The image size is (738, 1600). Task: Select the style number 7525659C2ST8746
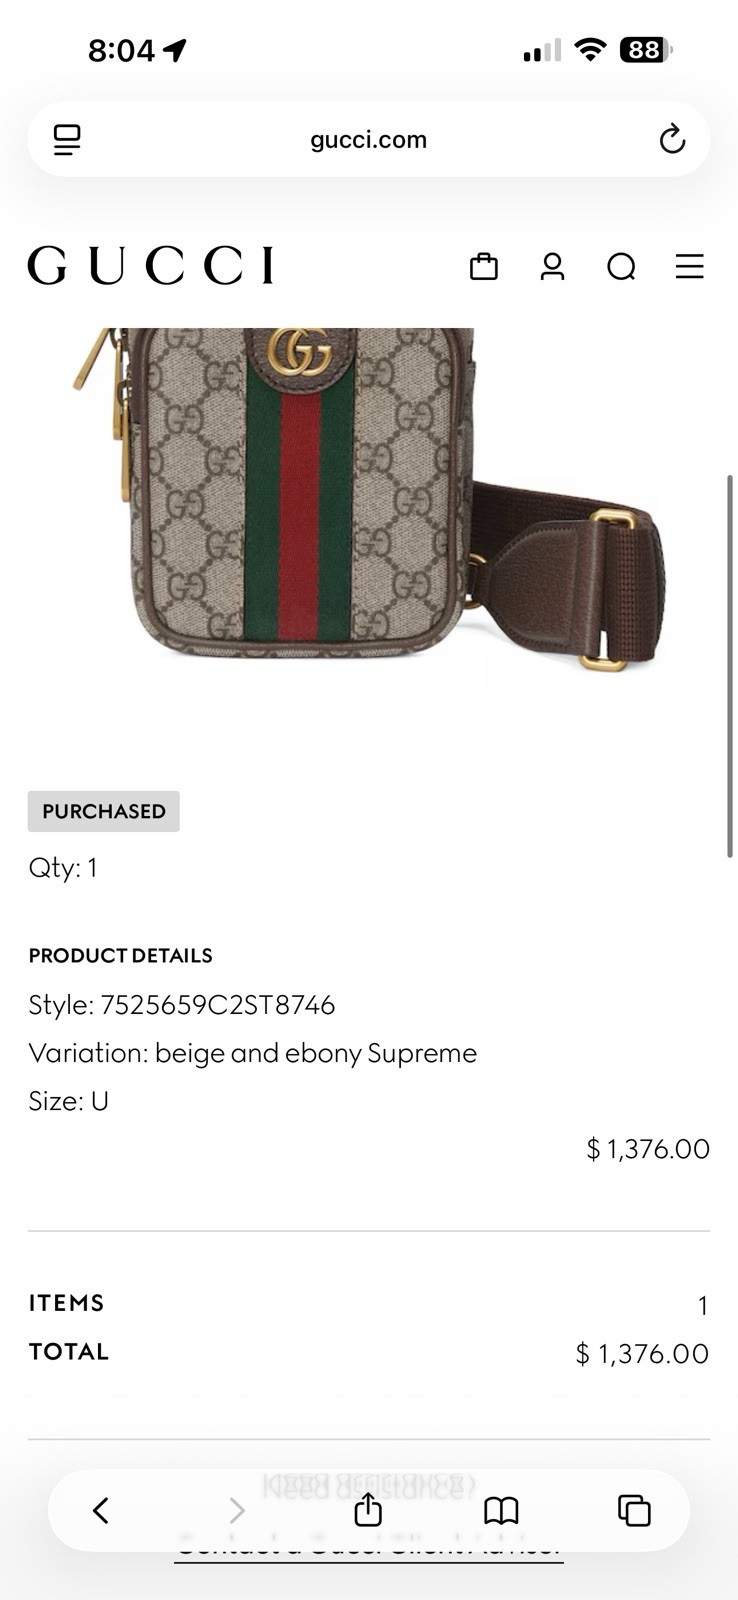[218, 1005]
